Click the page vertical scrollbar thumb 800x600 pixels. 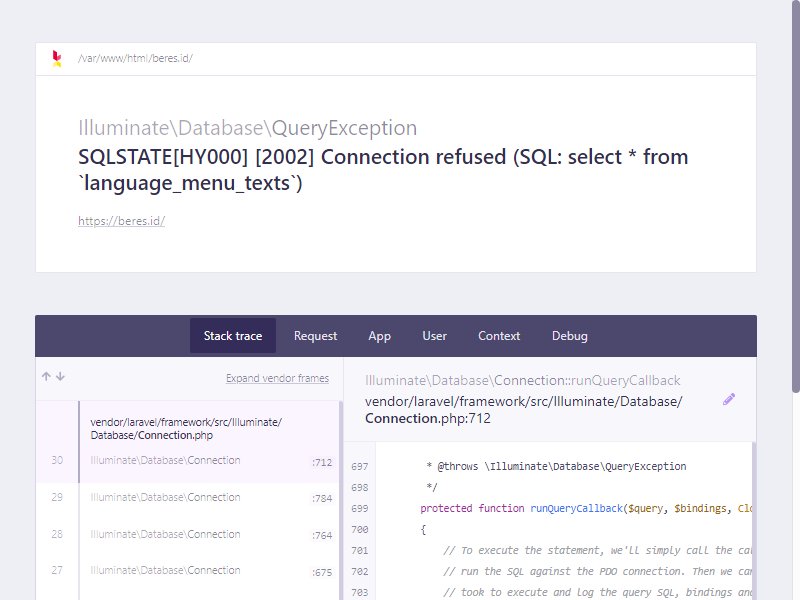(x=795, y=196)
